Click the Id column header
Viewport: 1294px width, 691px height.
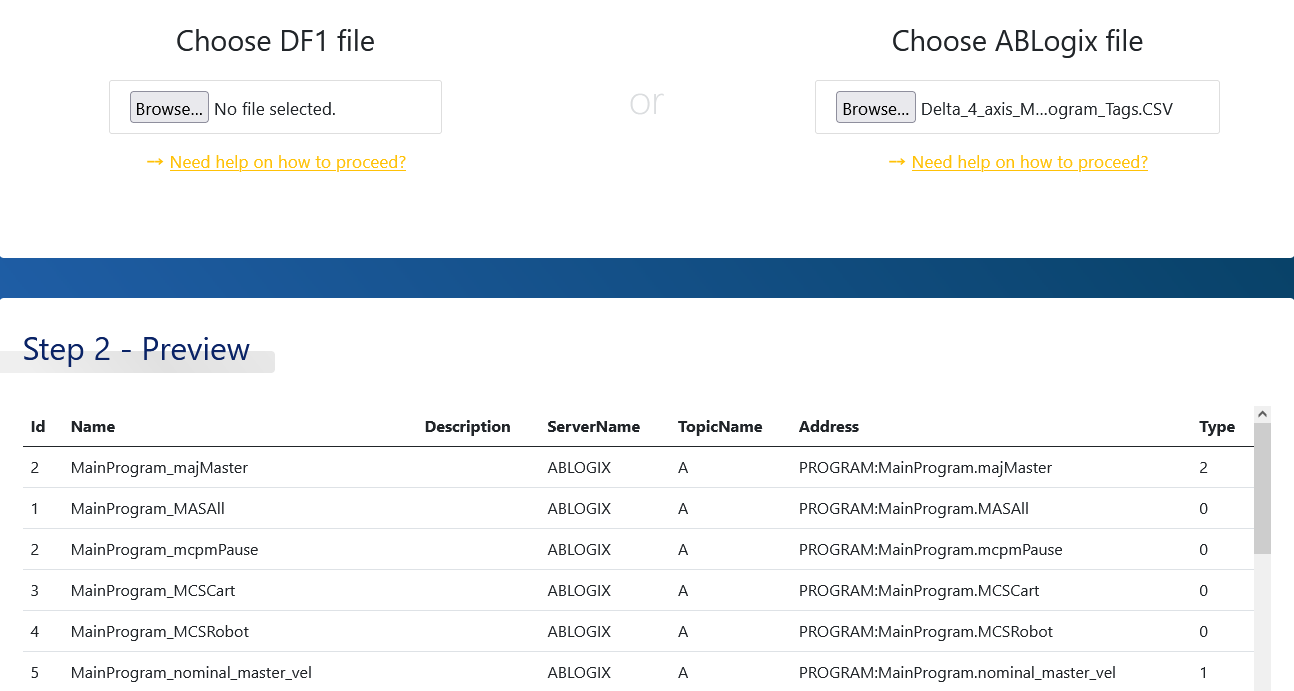tap(38, 426)
